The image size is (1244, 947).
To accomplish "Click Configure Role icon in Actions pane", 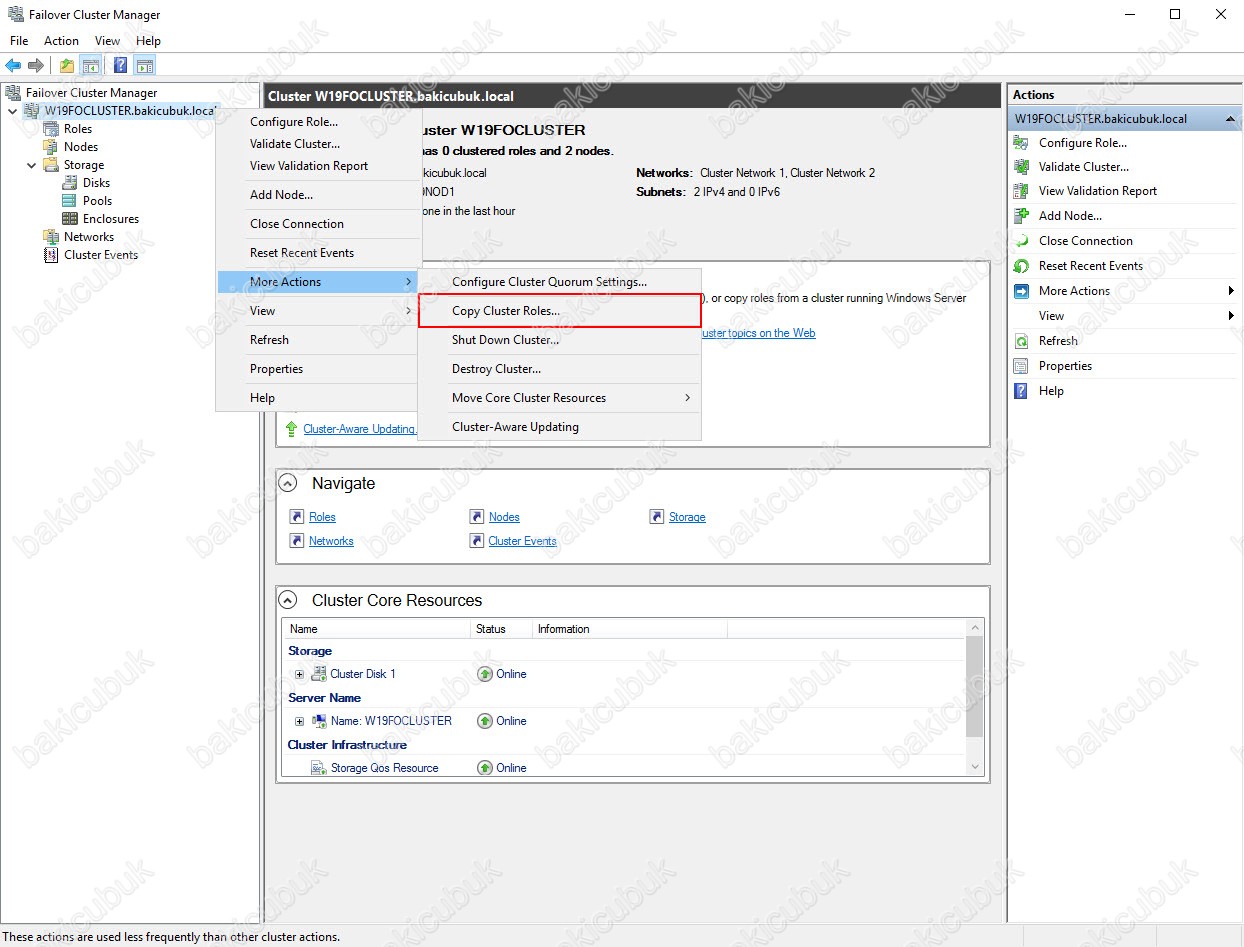I will click(1021, 143).
